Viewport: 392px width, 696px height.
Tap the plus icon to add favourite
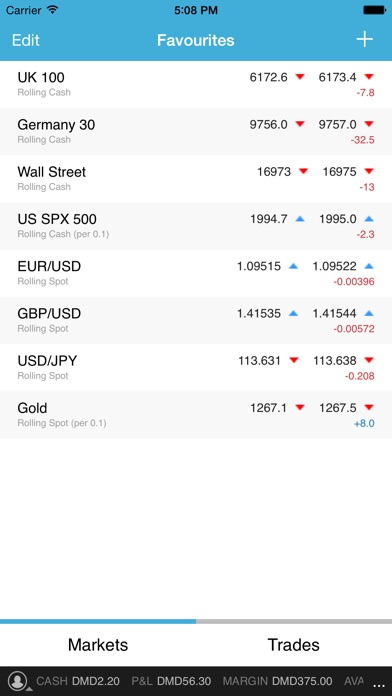tap(364, 40)
